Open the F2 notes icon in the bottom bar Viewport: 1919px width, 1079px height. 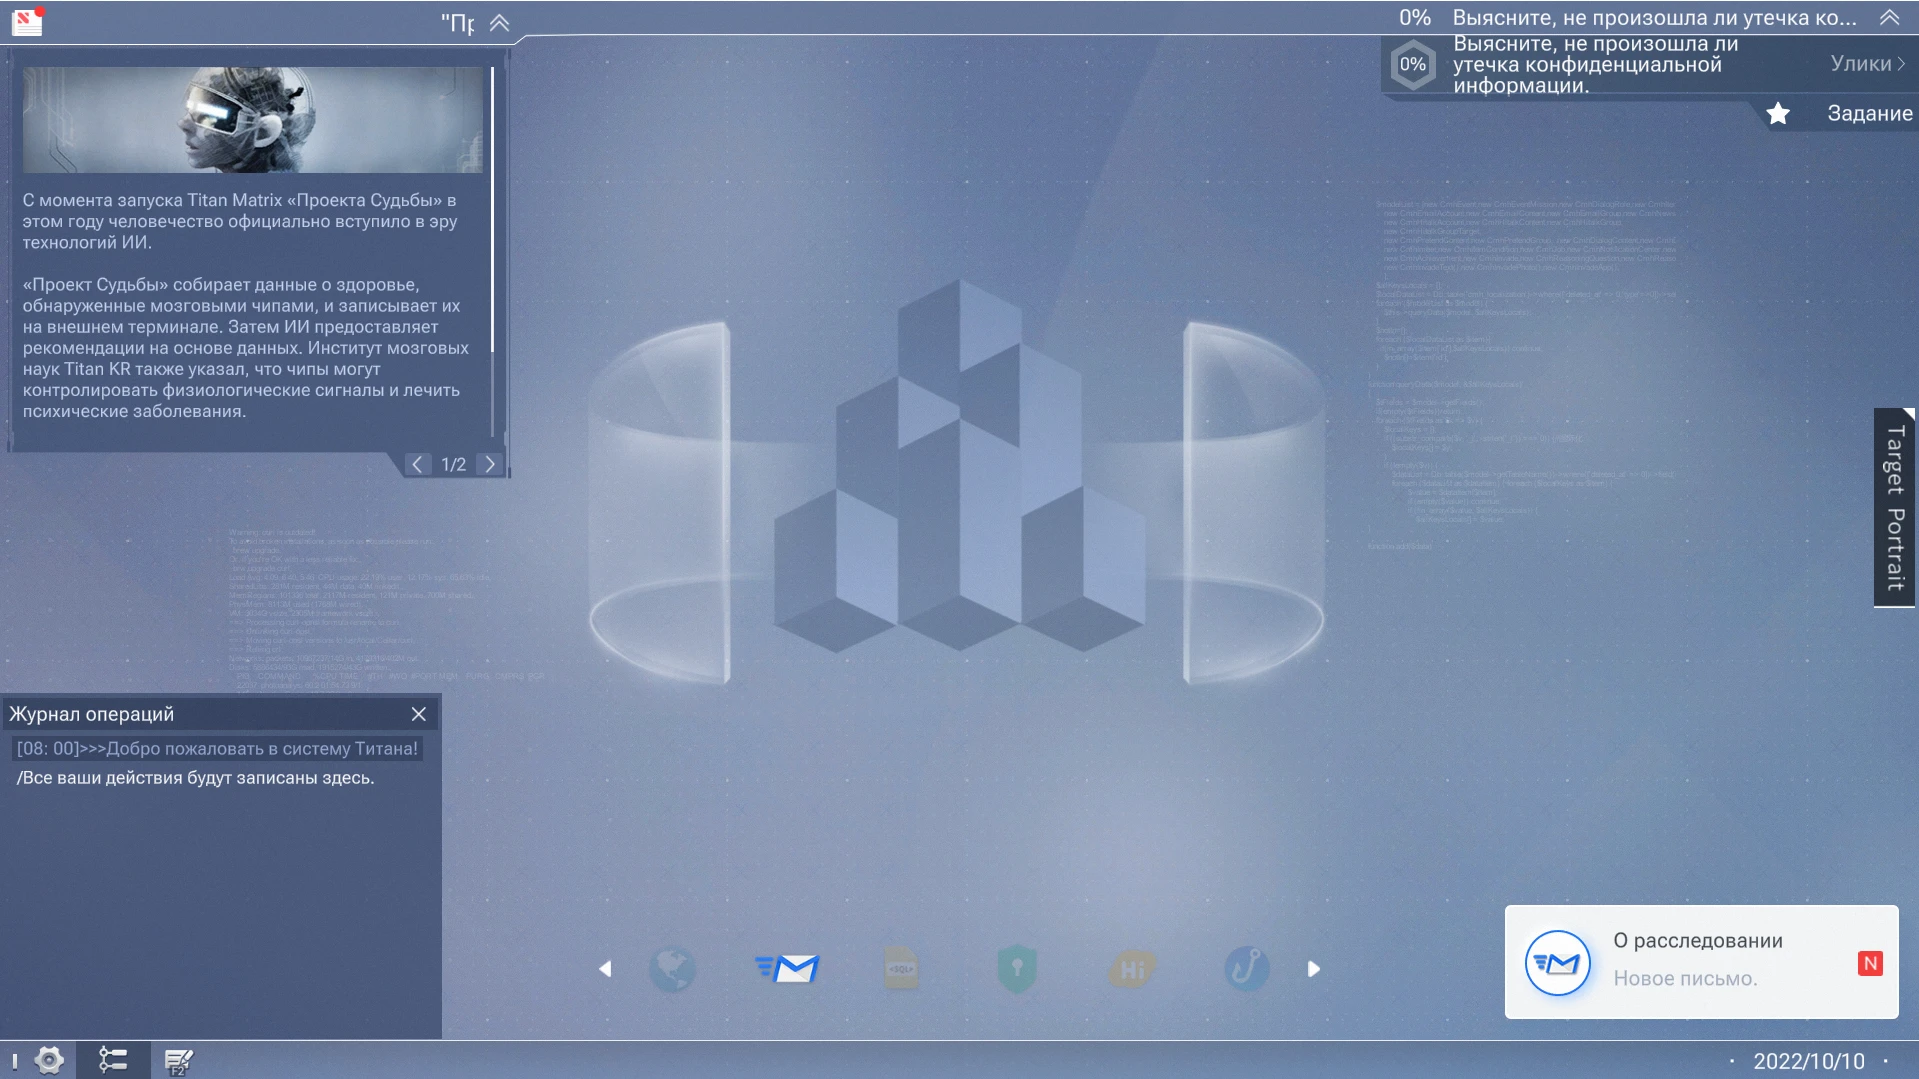[178, 1061]
